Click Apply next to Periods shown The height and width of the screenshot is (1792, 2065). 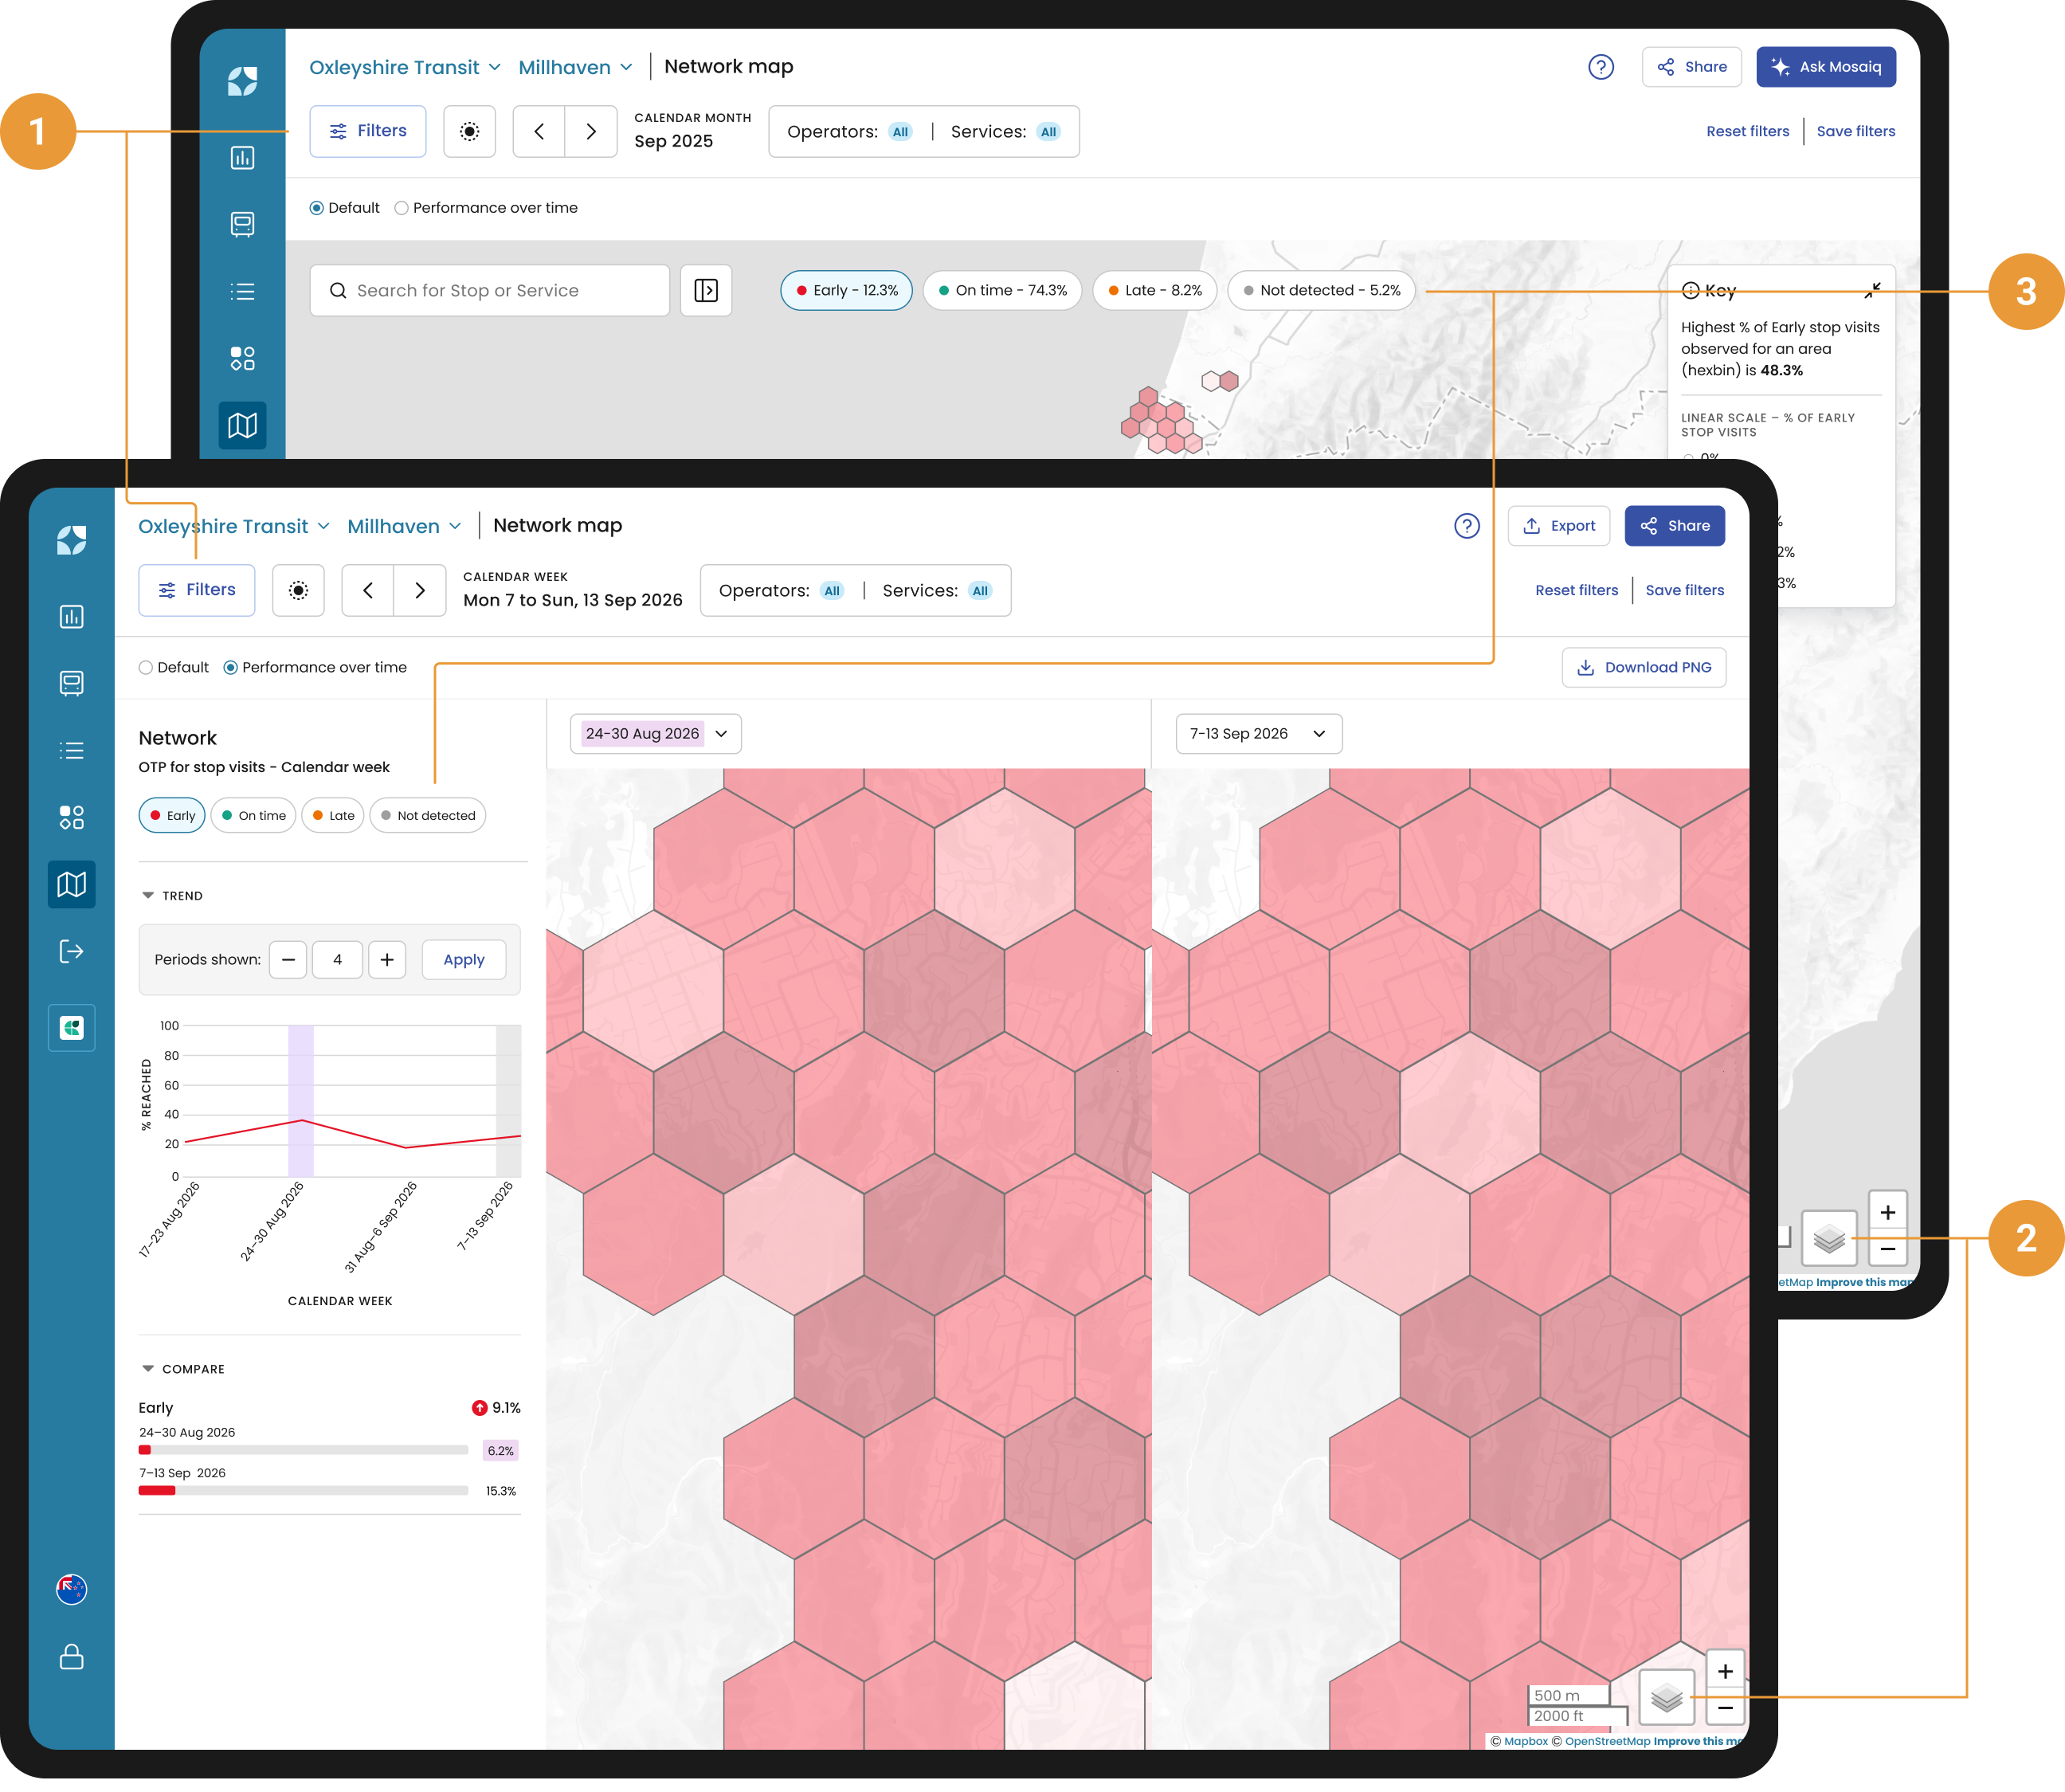tap(464, 959)
